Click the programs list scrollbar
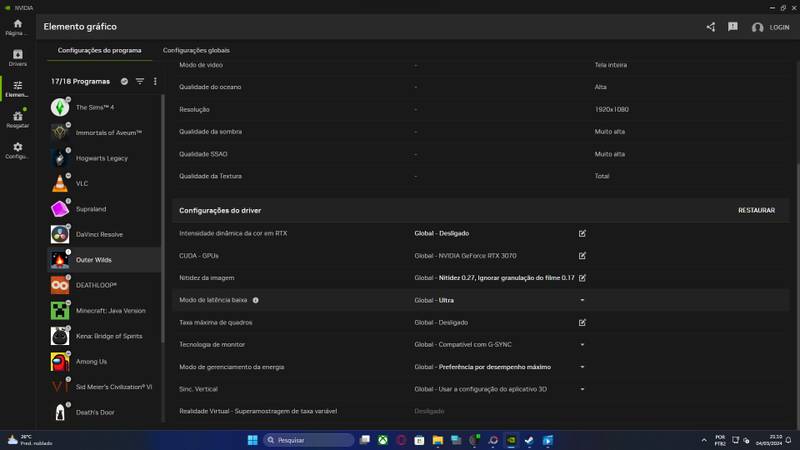Image resolution: width=800 pixels, height=450 pixels. coord(163,218)
